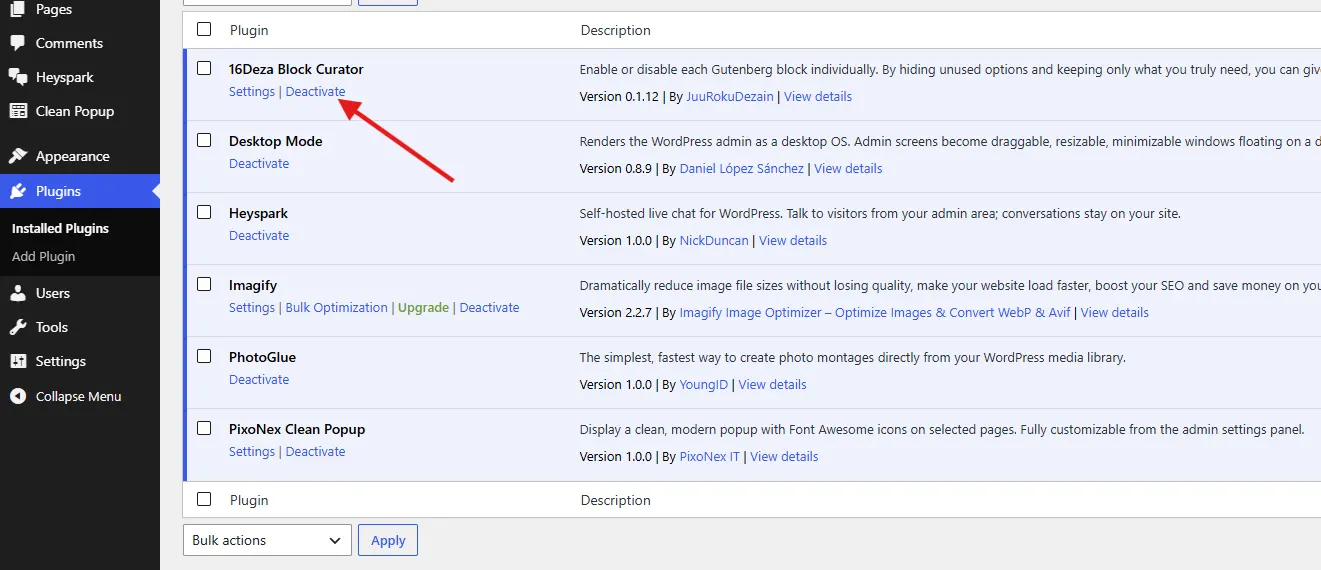Open Imagify Image Optimizer author link
Screen dimensions: 1321x570
(x=875, y=312)
